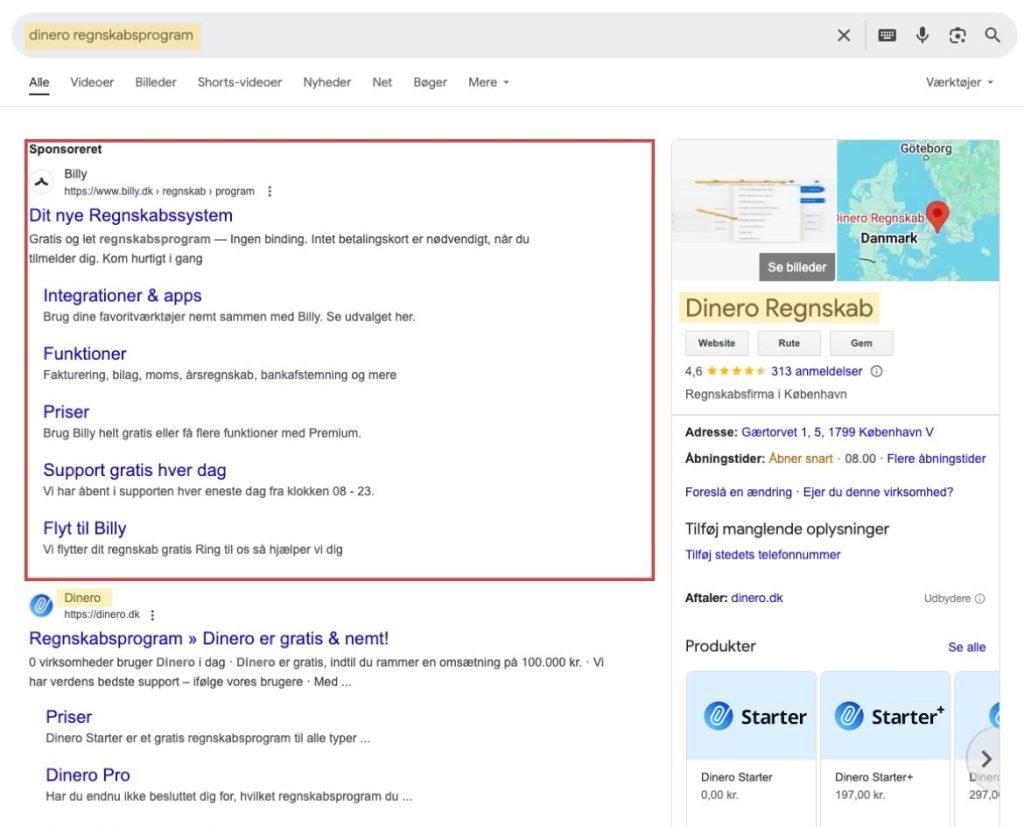Switch to the Net tab
Image resolution: width=1024 pixels, height=827 pixels.
tap(382, 82)
